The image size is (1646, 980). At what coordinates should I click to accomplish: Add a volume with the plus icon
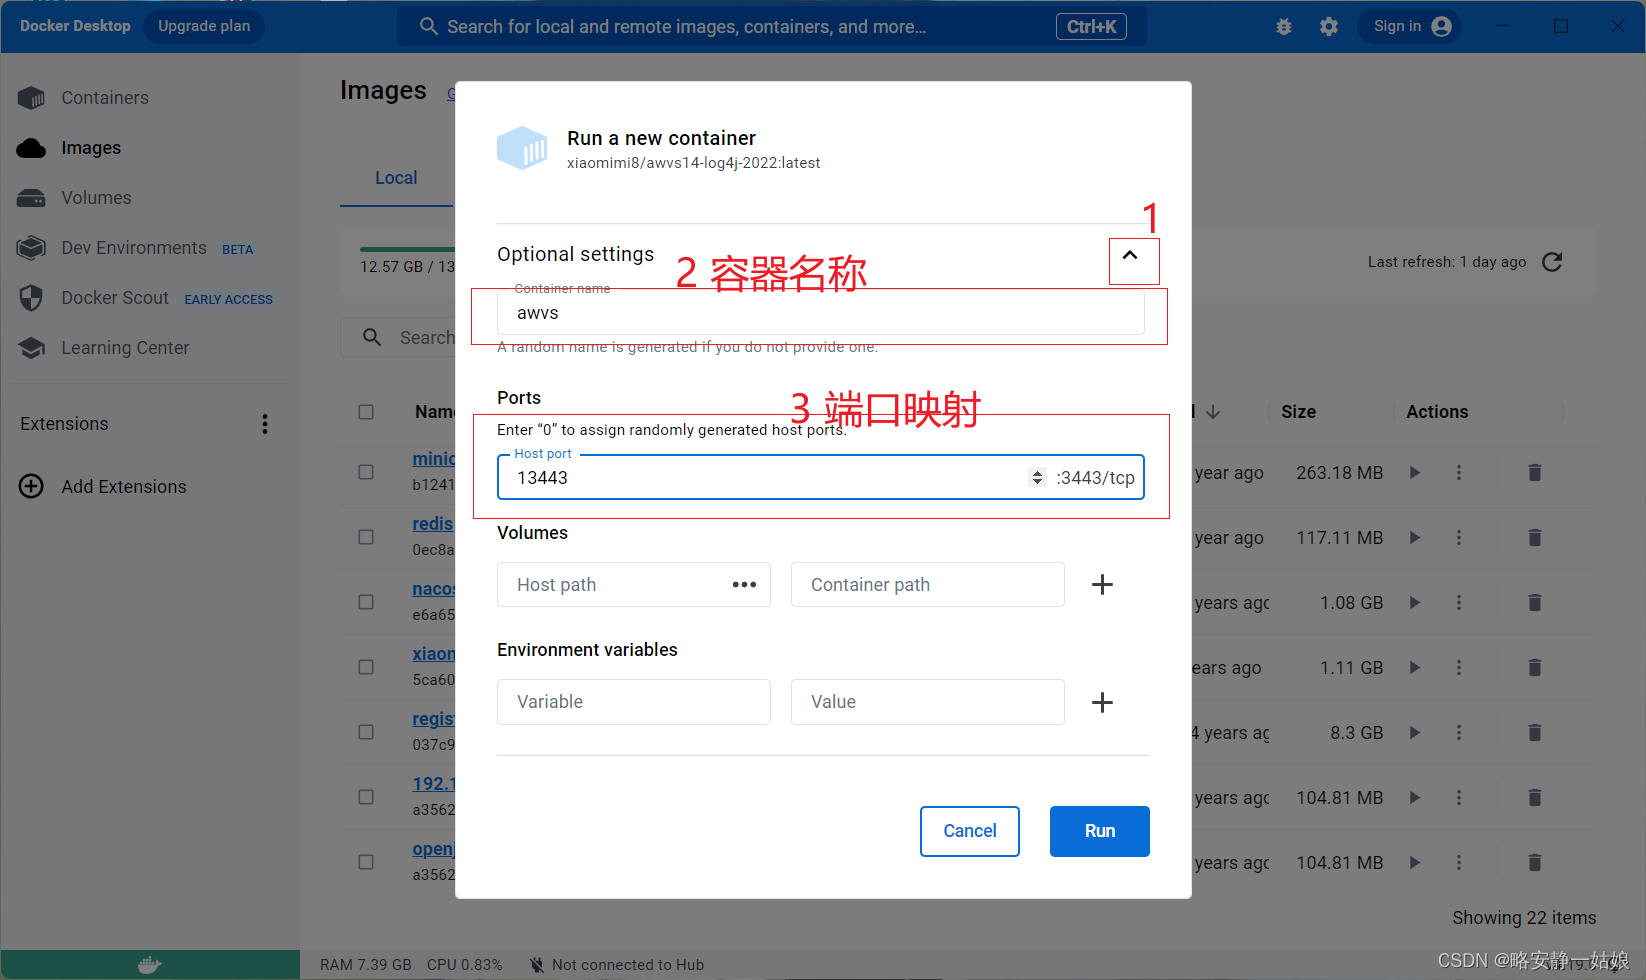click(x=1102, y=585)
